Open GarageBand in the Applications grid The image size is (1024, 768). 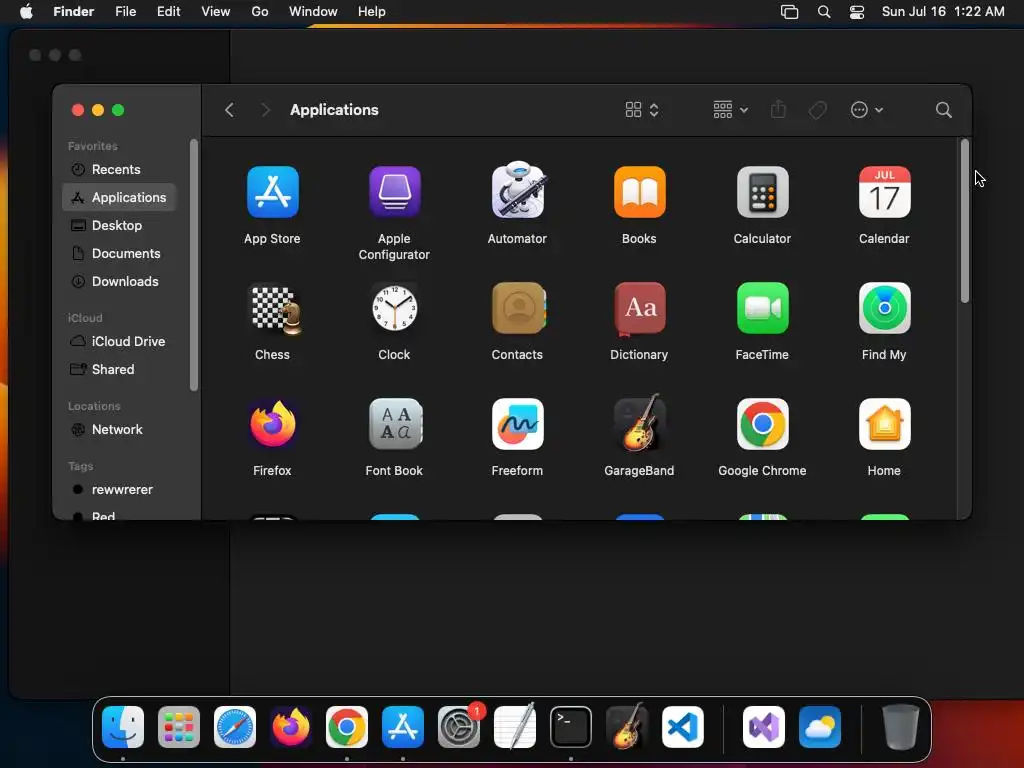[x=639, y=423]
